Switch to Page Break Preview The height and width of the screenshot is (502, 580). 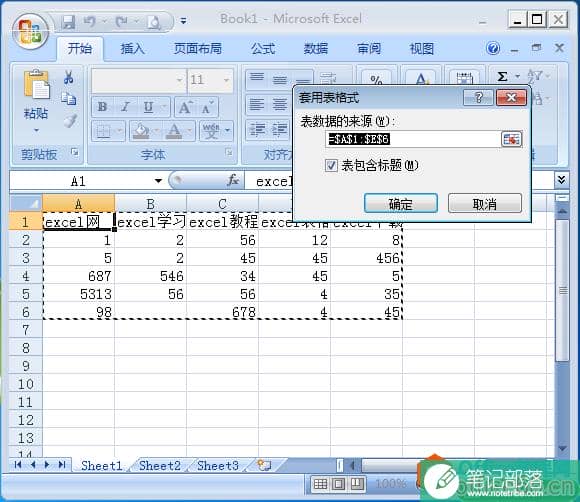point(357,484)
